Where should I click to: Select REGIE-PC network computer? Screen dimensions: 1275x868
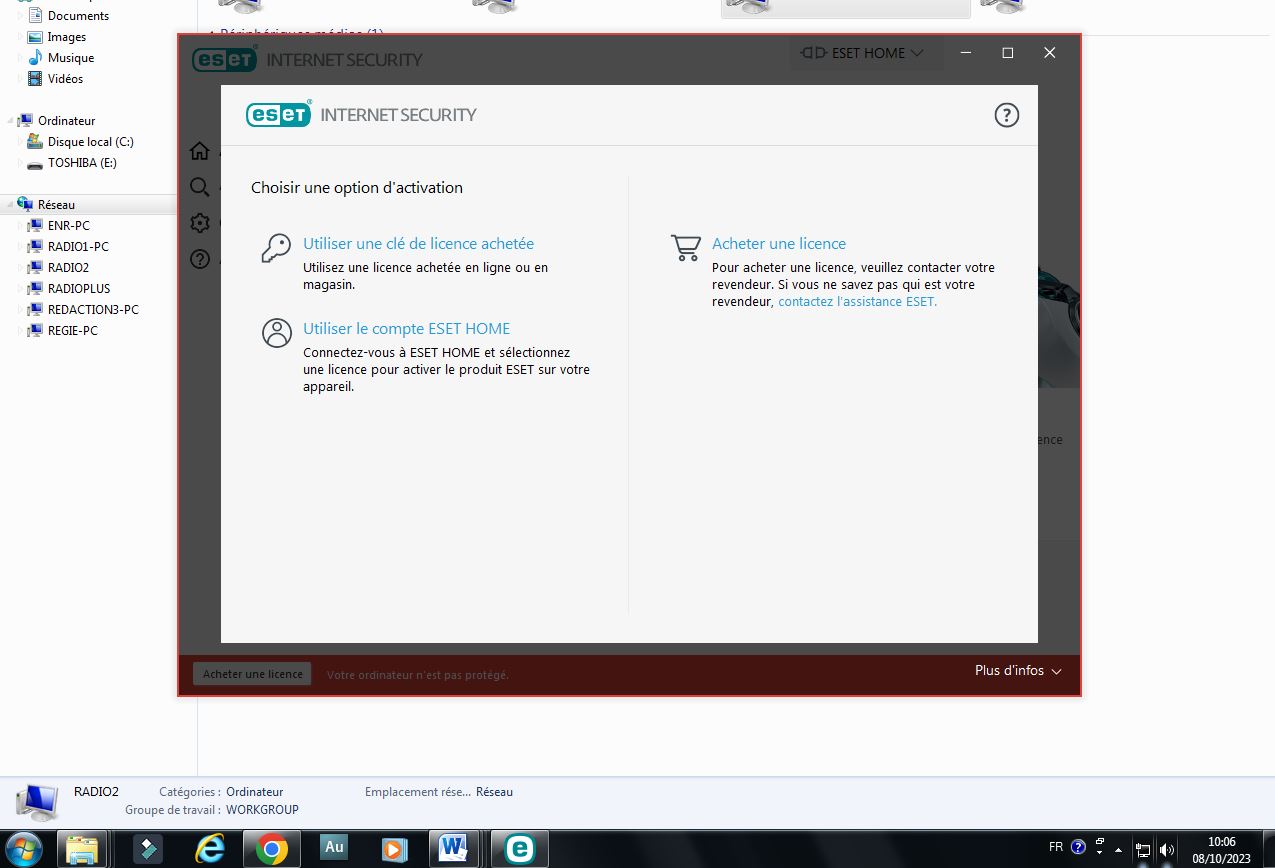(72, 331)
